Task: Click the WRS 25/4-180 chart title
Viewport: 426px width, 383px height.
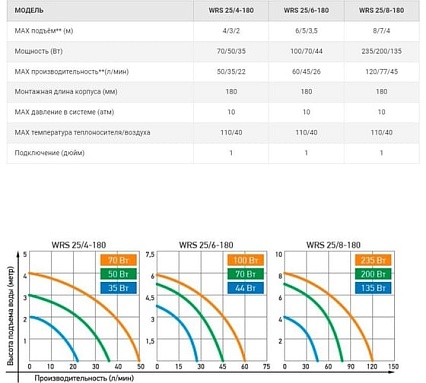Action: [x=79, y=245]
